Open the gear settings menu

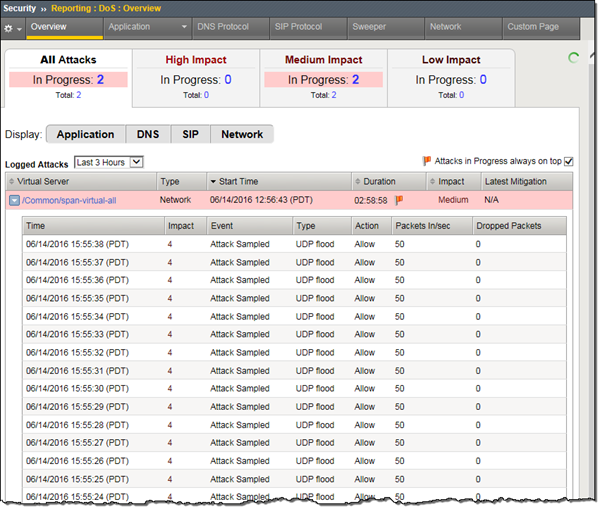click(x=12, y=27)
